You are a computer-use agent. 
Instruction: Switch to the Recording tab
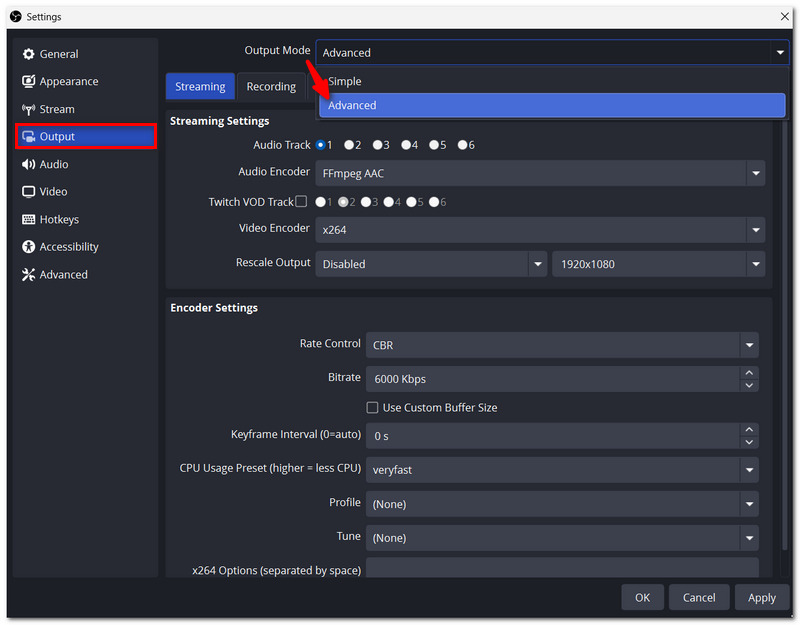pyautogui.click(x=271, y=86)
